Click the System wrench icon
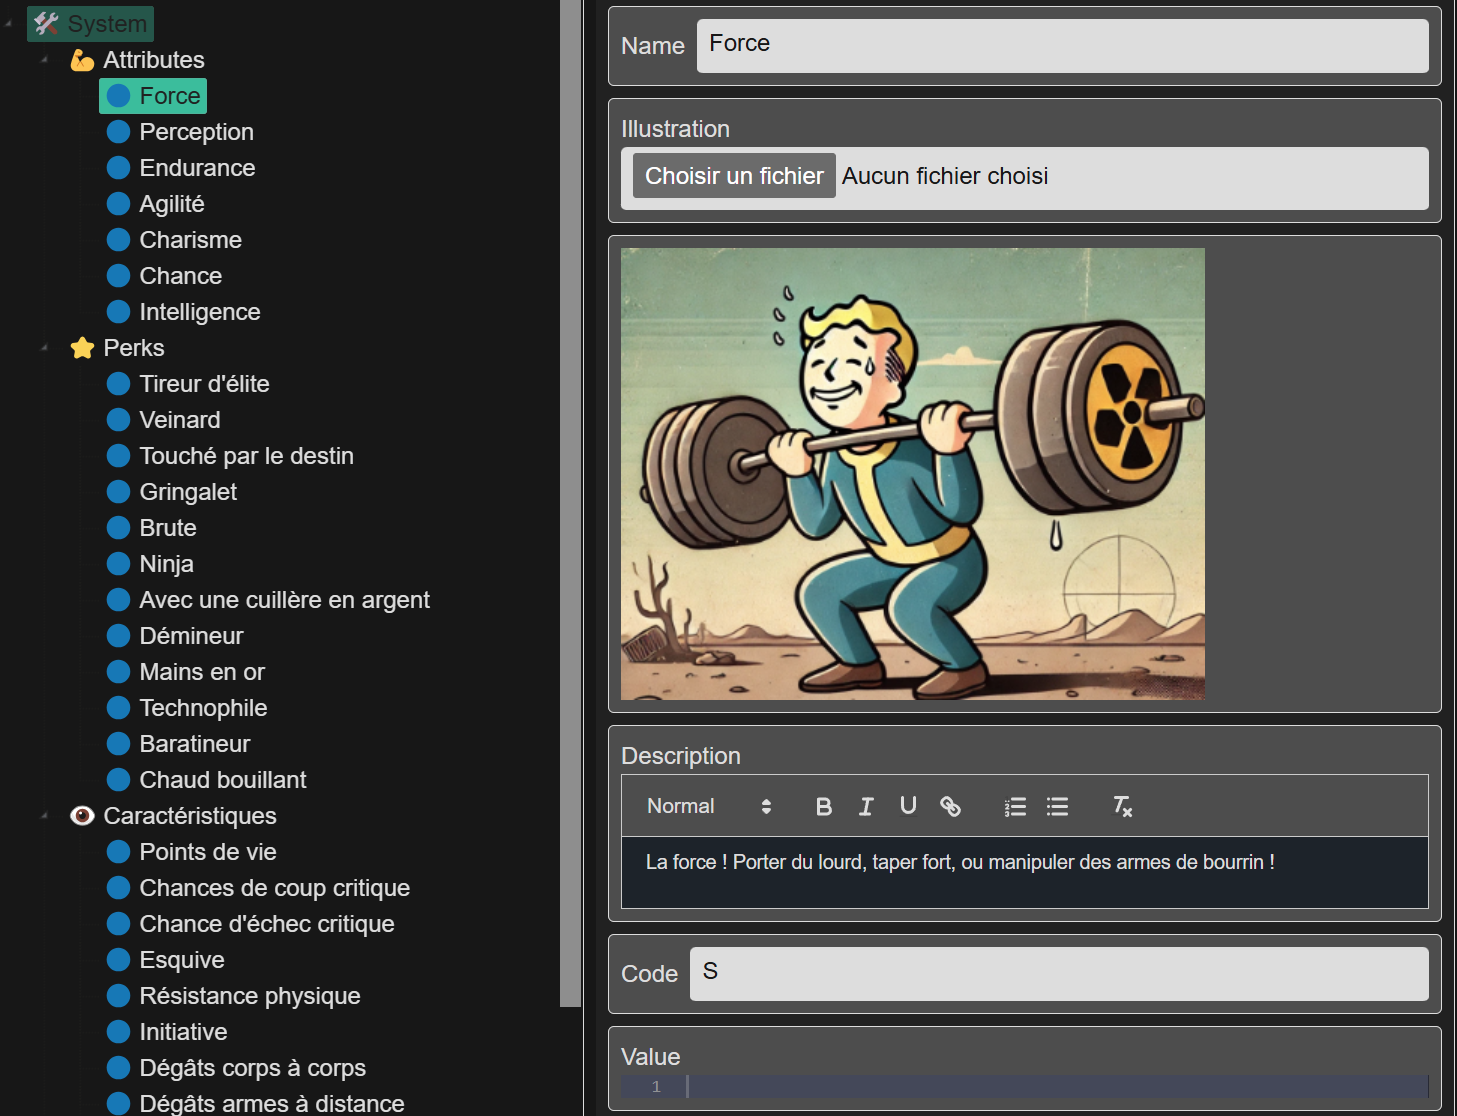 45,23
